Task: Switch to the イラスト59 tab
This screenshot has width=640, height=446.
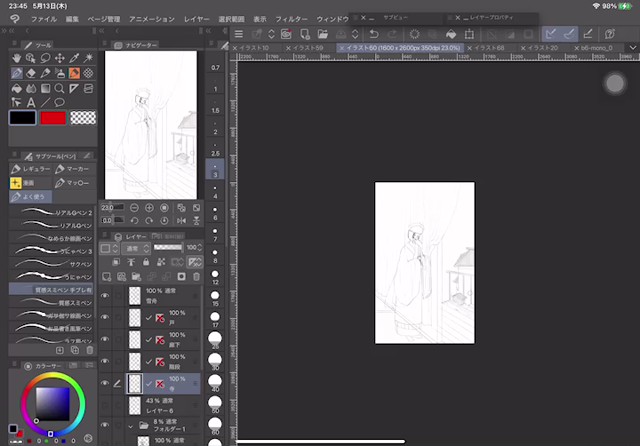Action: click(x=308, y=48)
